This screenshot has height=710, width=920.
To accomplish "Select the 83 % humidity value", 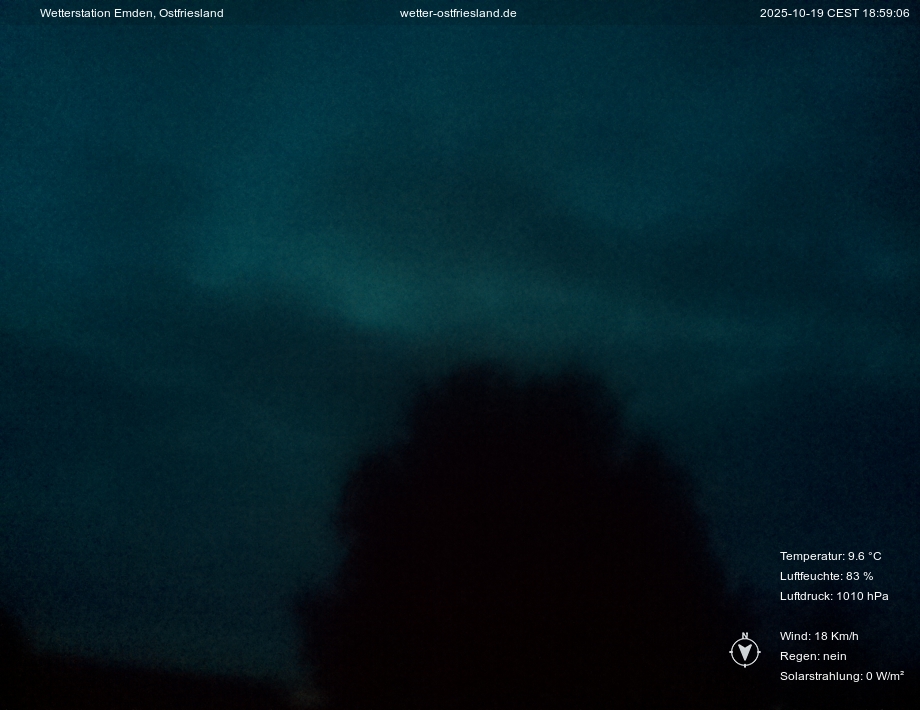I will (x=860, y=576).
